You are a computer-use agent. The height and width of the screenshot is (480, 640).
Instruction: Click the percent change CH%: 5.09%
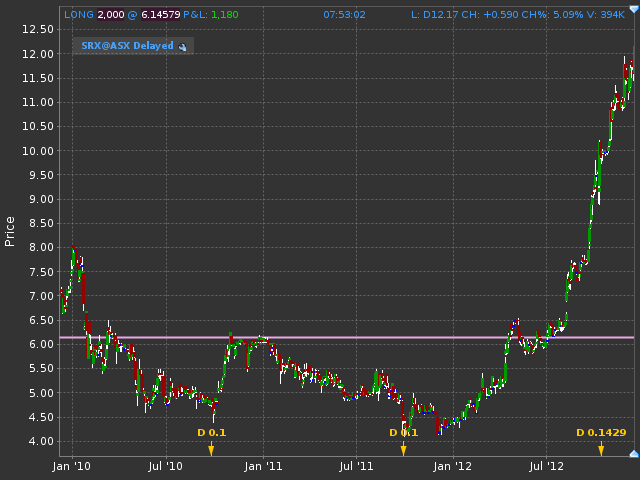click(552, 15)
